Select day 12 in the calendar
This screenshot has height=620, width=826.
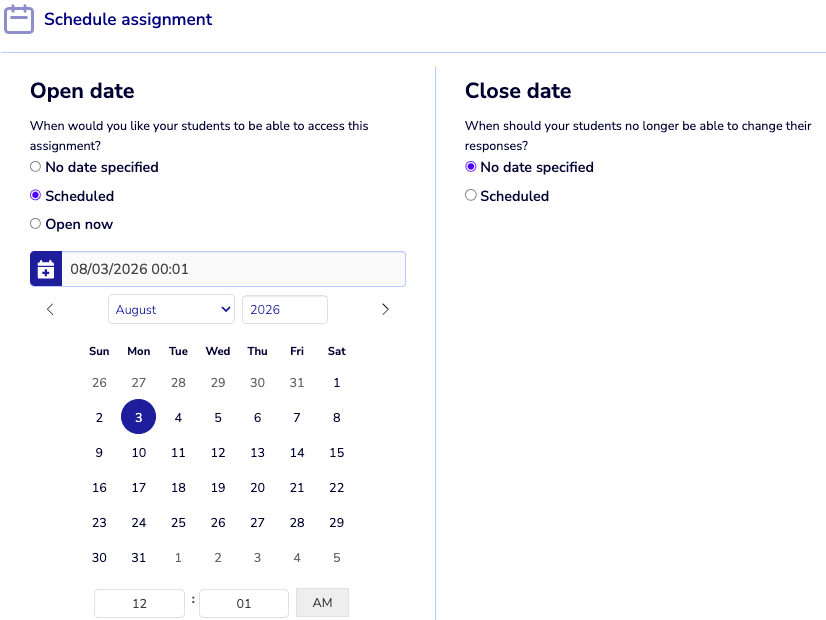click(218, 452)
